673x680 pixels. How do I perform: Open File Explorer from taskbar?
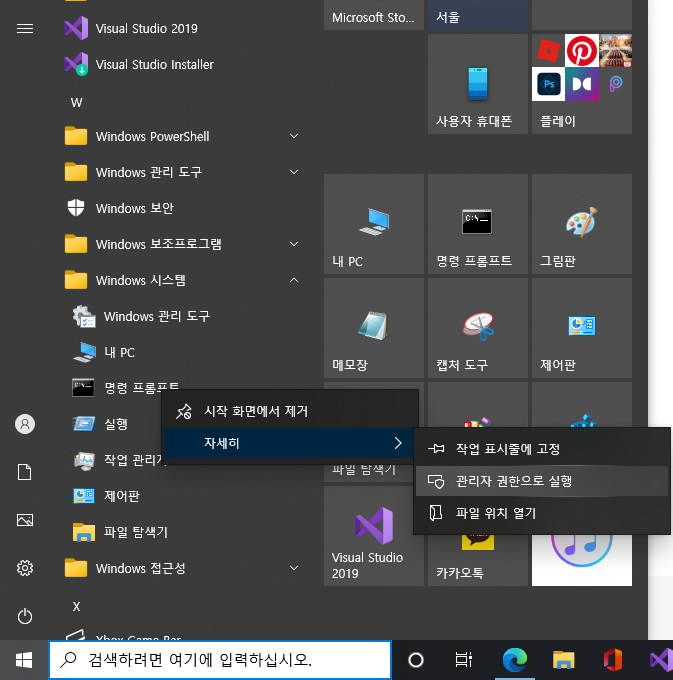point(564,660)
